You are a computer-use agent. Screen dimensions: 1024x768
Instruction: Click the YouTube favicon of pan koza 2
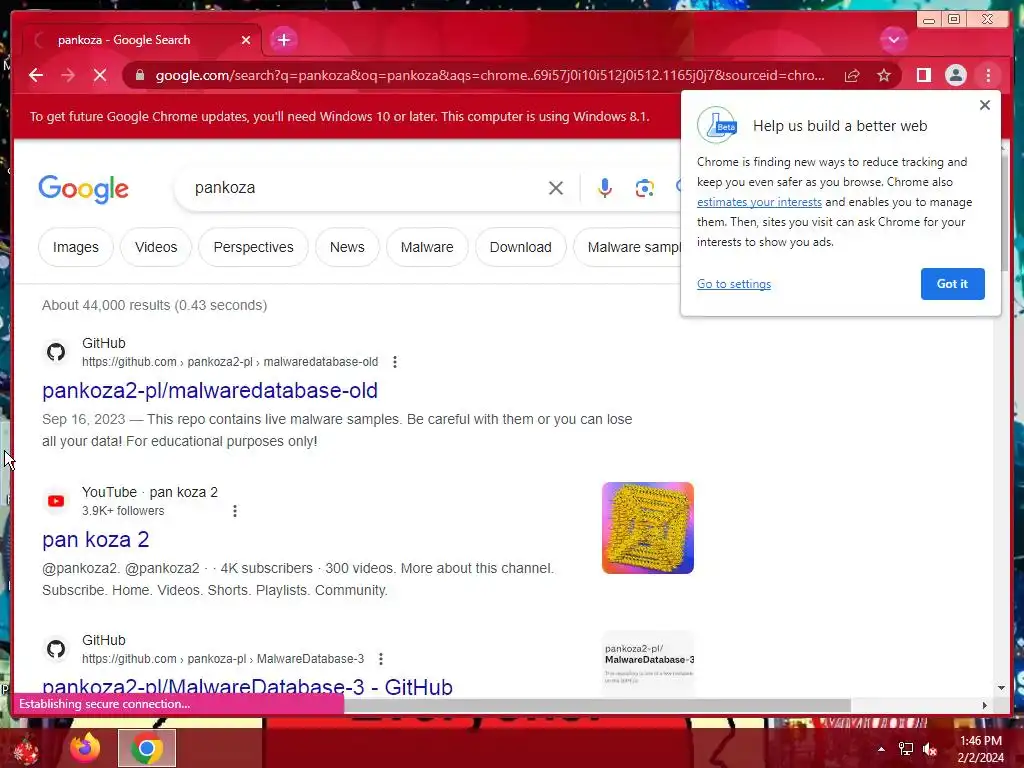pos(56,501)
